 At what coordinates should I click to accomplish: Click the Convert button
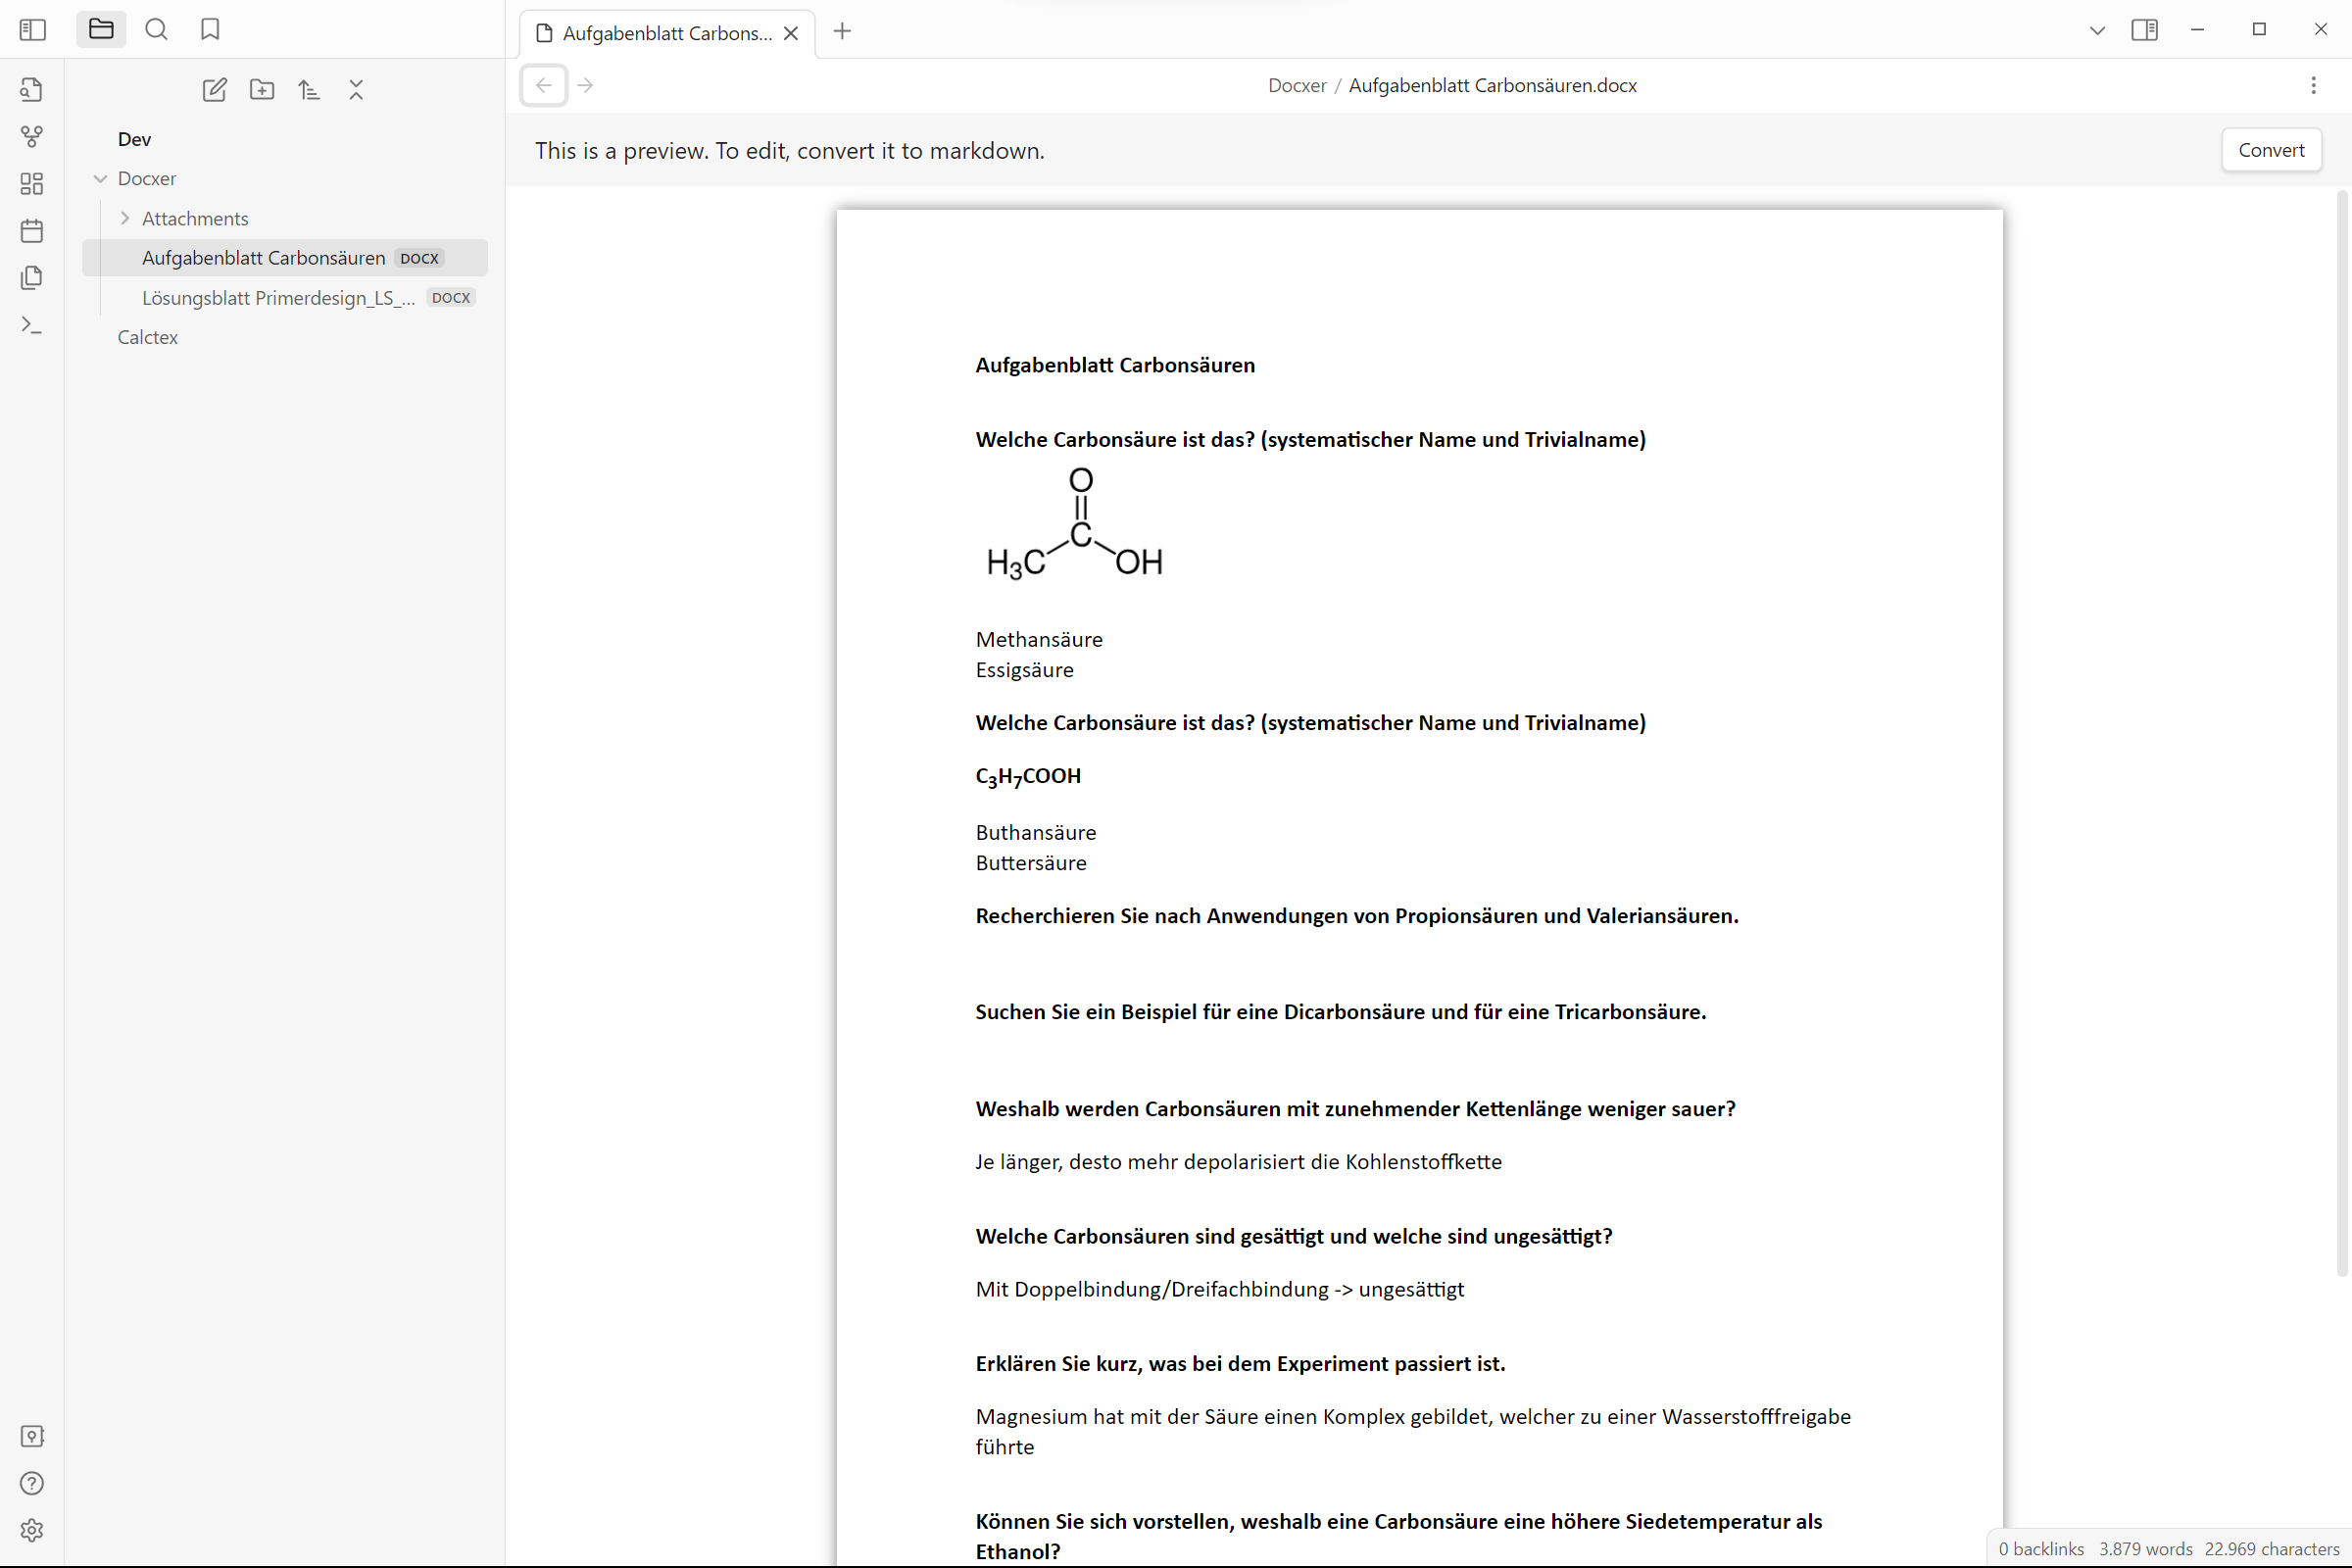pyautogui.click(x=2270, y=150)
